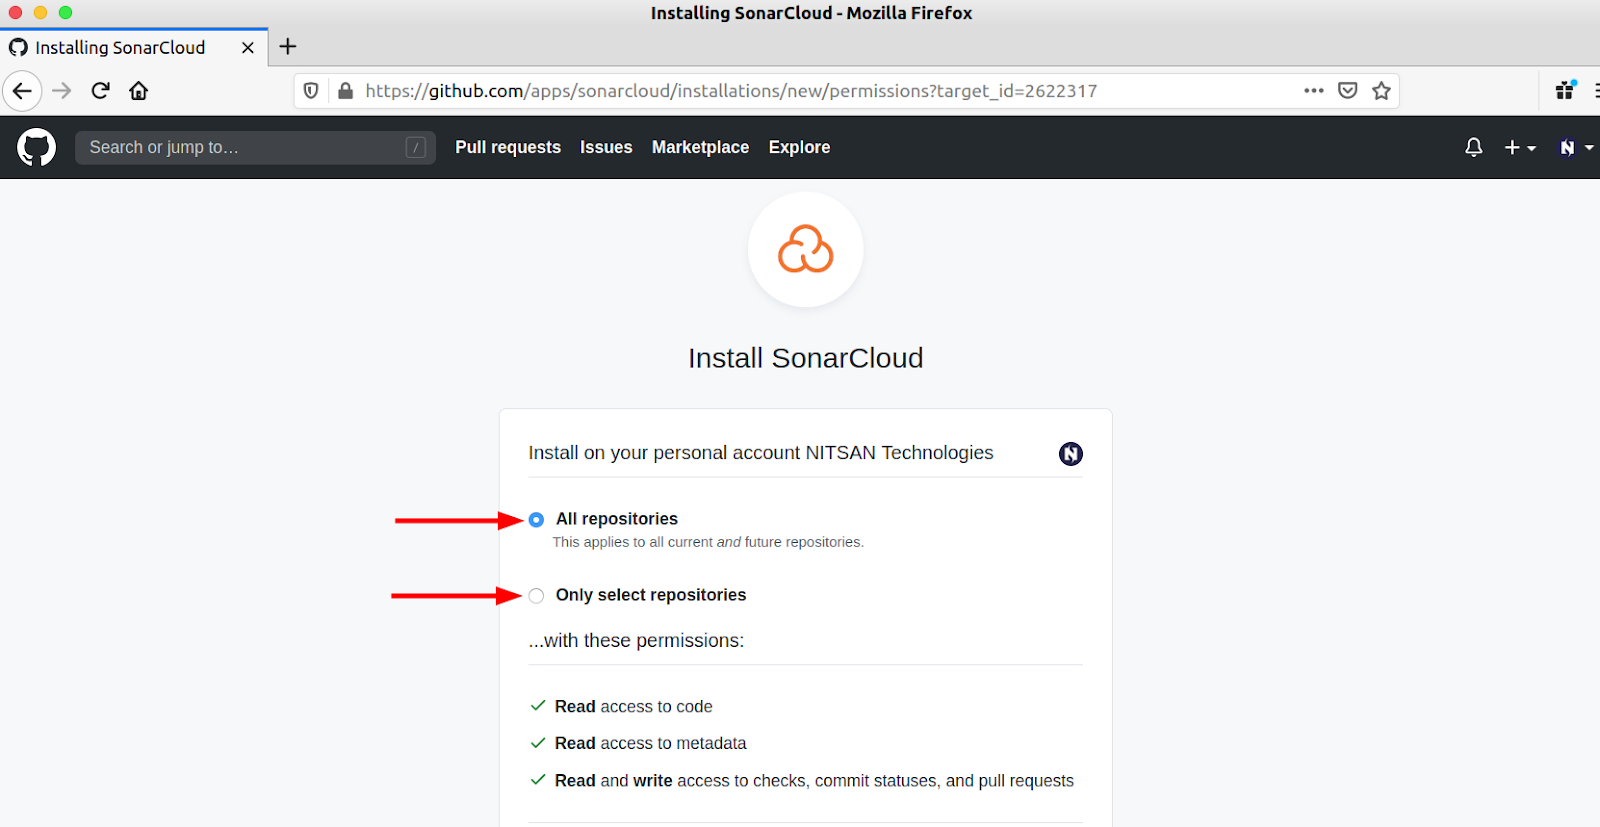Screen dimensions: 1600x827
Task: Open GitHub notifications bell
Action: click(x=1474, y=147)
